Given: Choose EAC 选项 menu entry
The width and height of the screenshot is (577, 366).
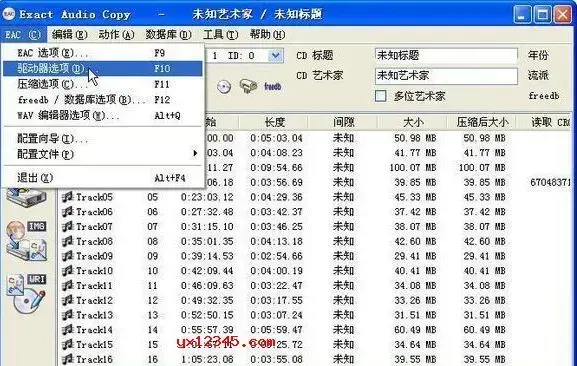Looking at the screenshot, I should [102, 53].
